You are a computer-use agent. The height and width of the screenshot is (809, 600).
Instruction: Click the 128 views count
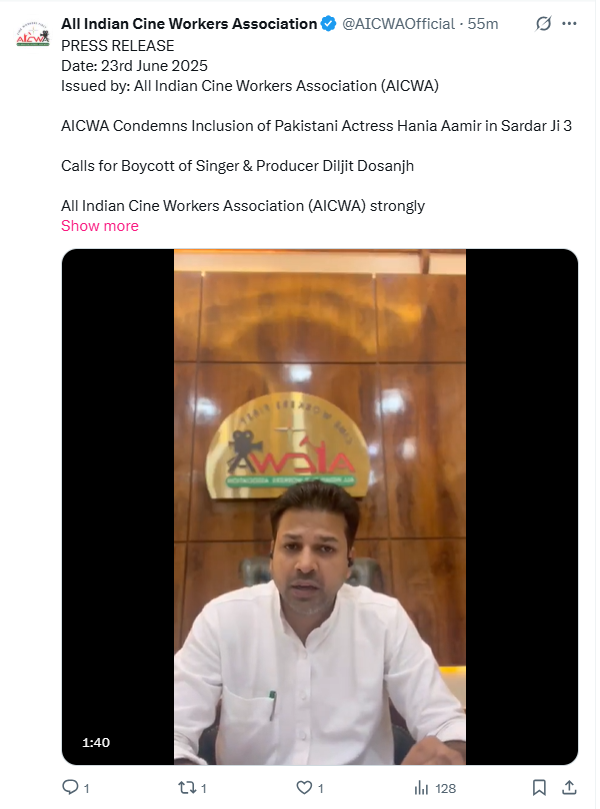pyautogui.click(x=445, y=788)
